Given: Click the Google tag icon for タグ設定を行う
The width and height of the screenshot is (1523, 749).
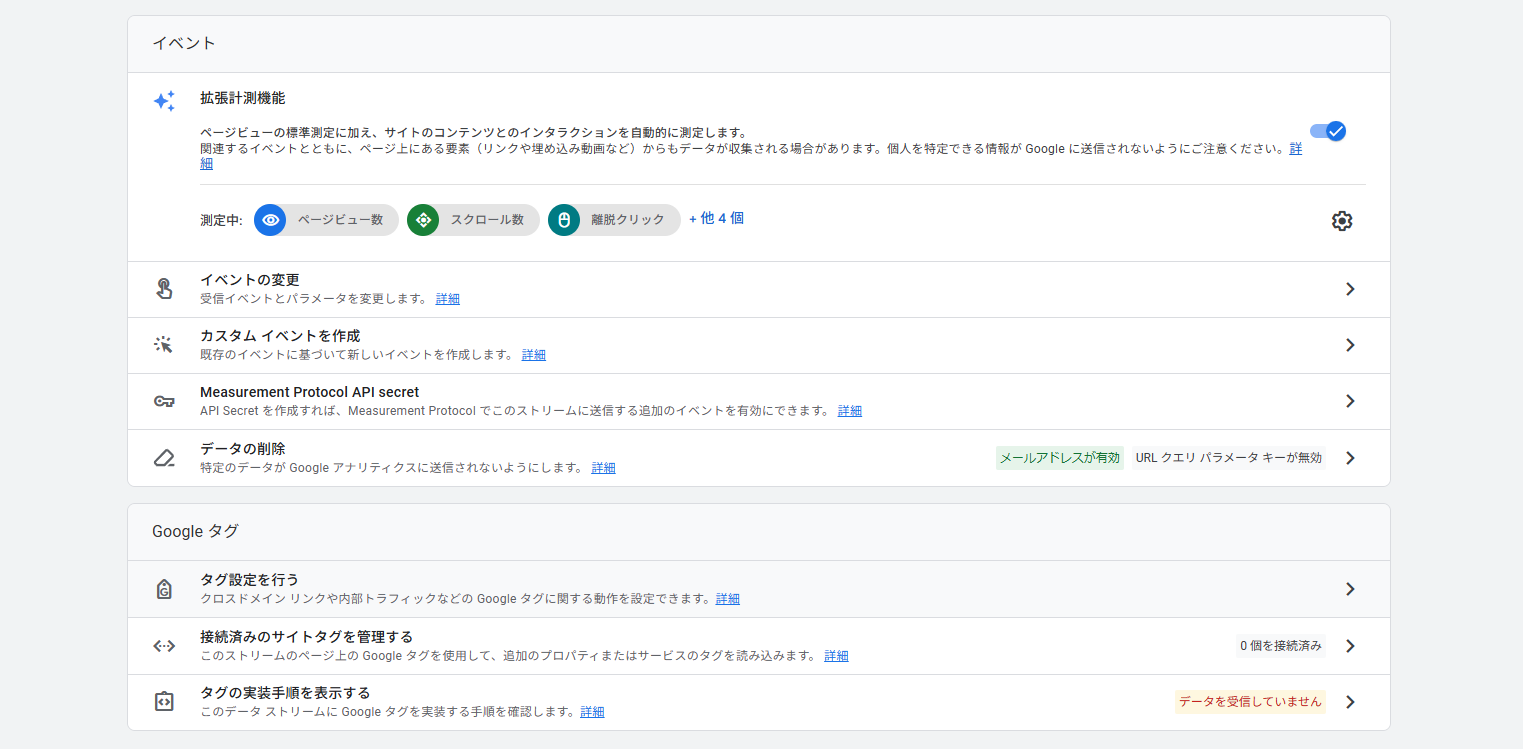Looking at the screenshot, I should (x=164, y=589).
